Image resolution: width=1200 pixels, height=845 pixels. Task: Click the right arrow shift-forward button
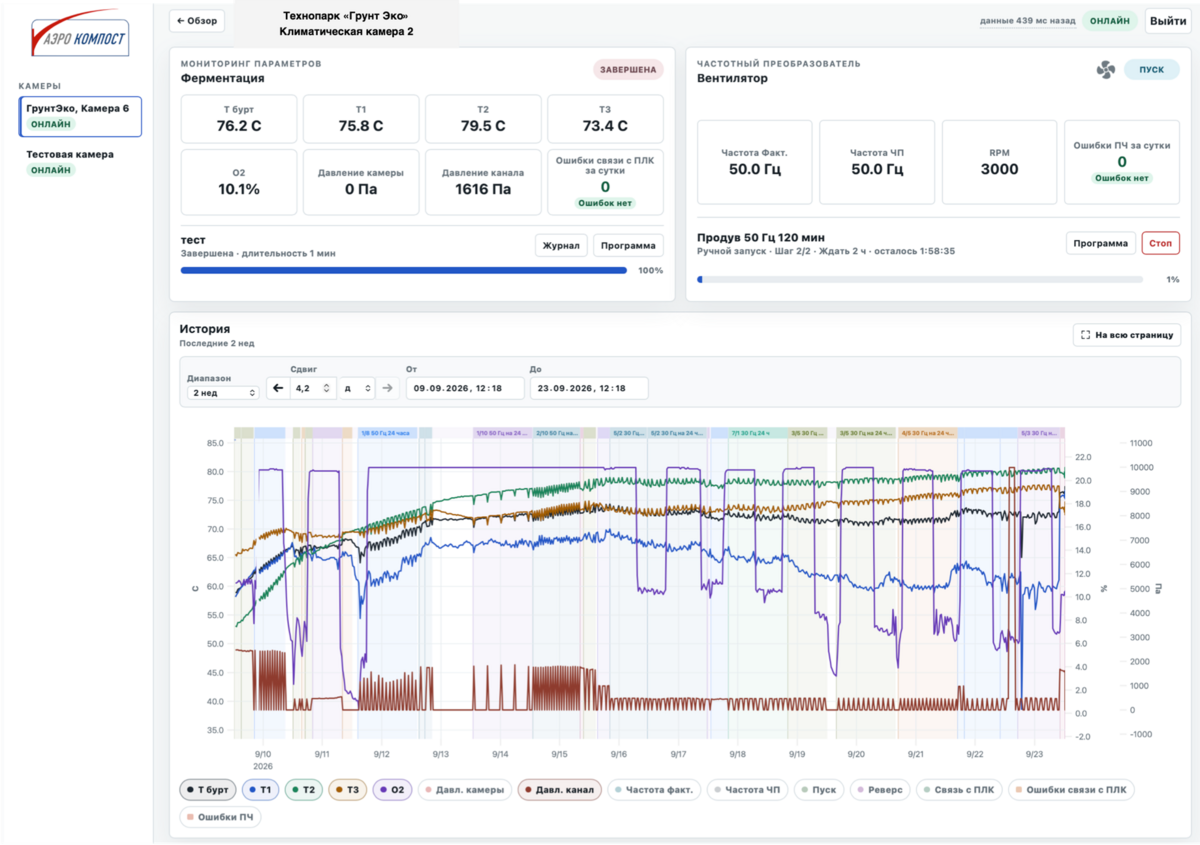pos(388,388)
